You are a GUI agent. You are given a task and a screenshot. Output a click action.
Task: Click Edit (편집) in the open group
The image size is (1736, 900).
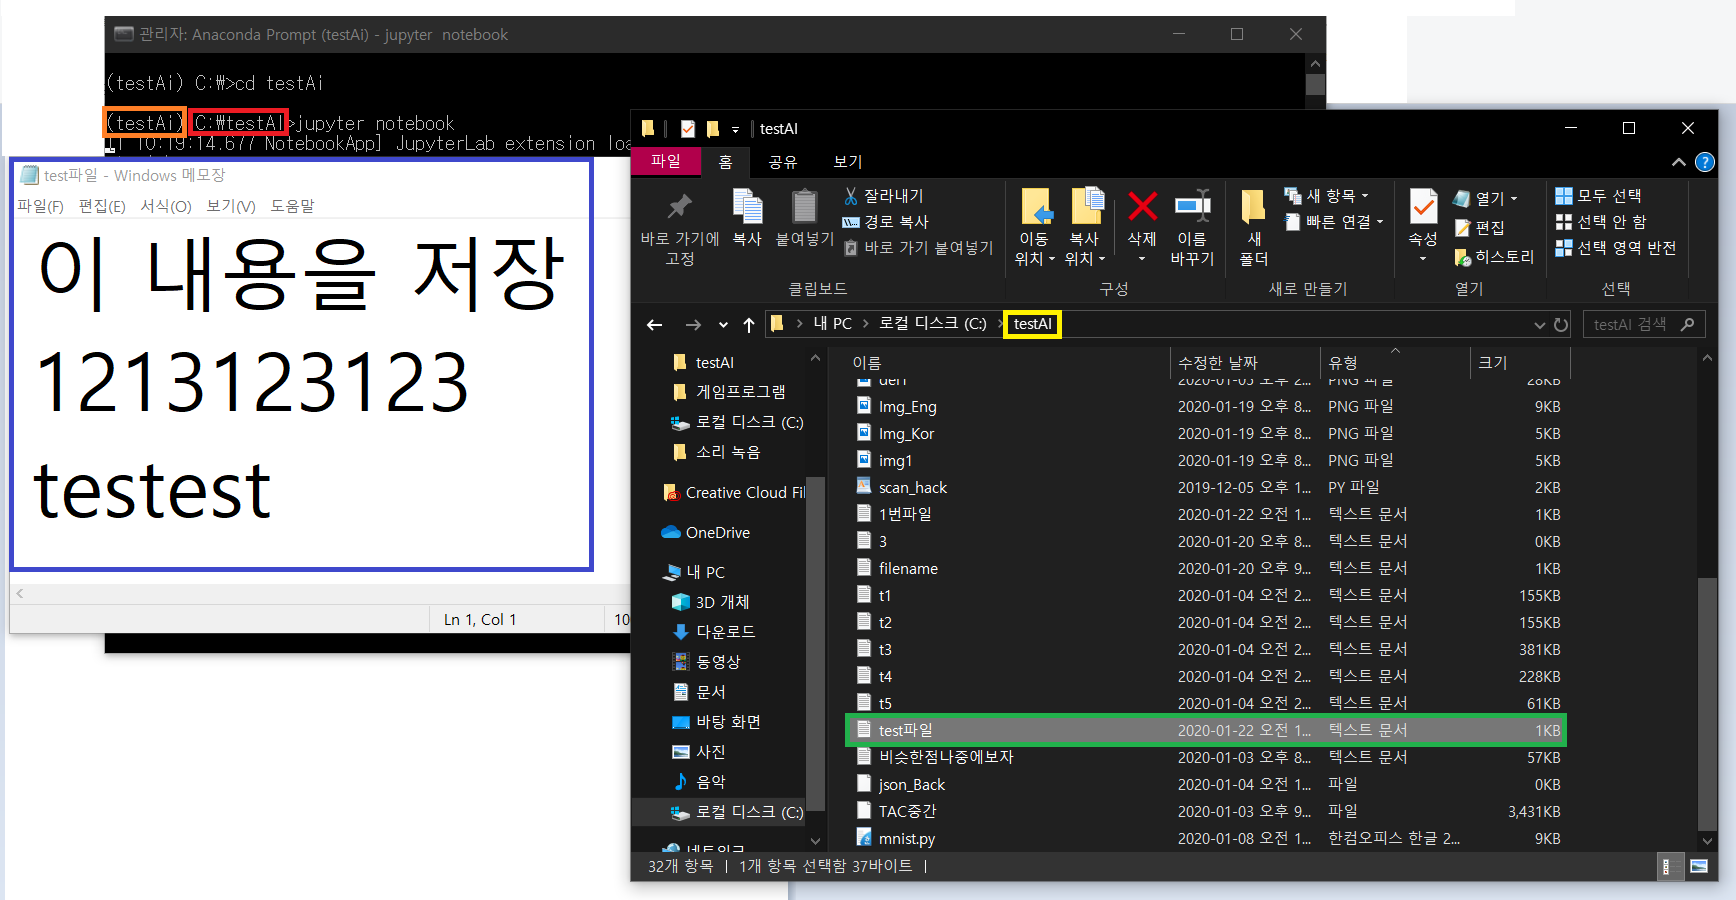1480,228
